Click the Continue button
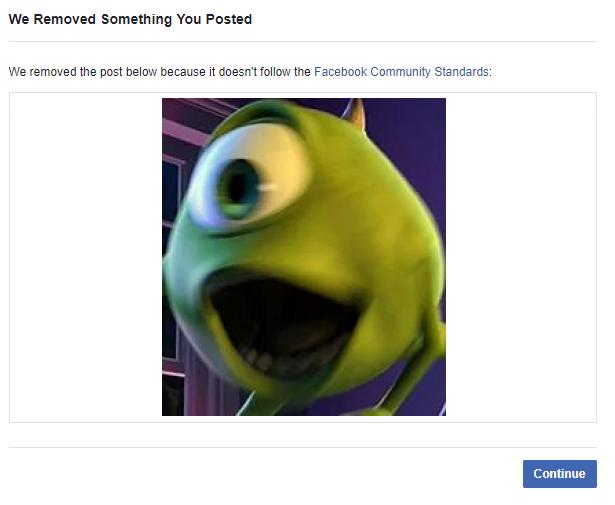Image resolution: width=615 pixels, height=505 pixels. pyautogui.click(x=560, y=474)
